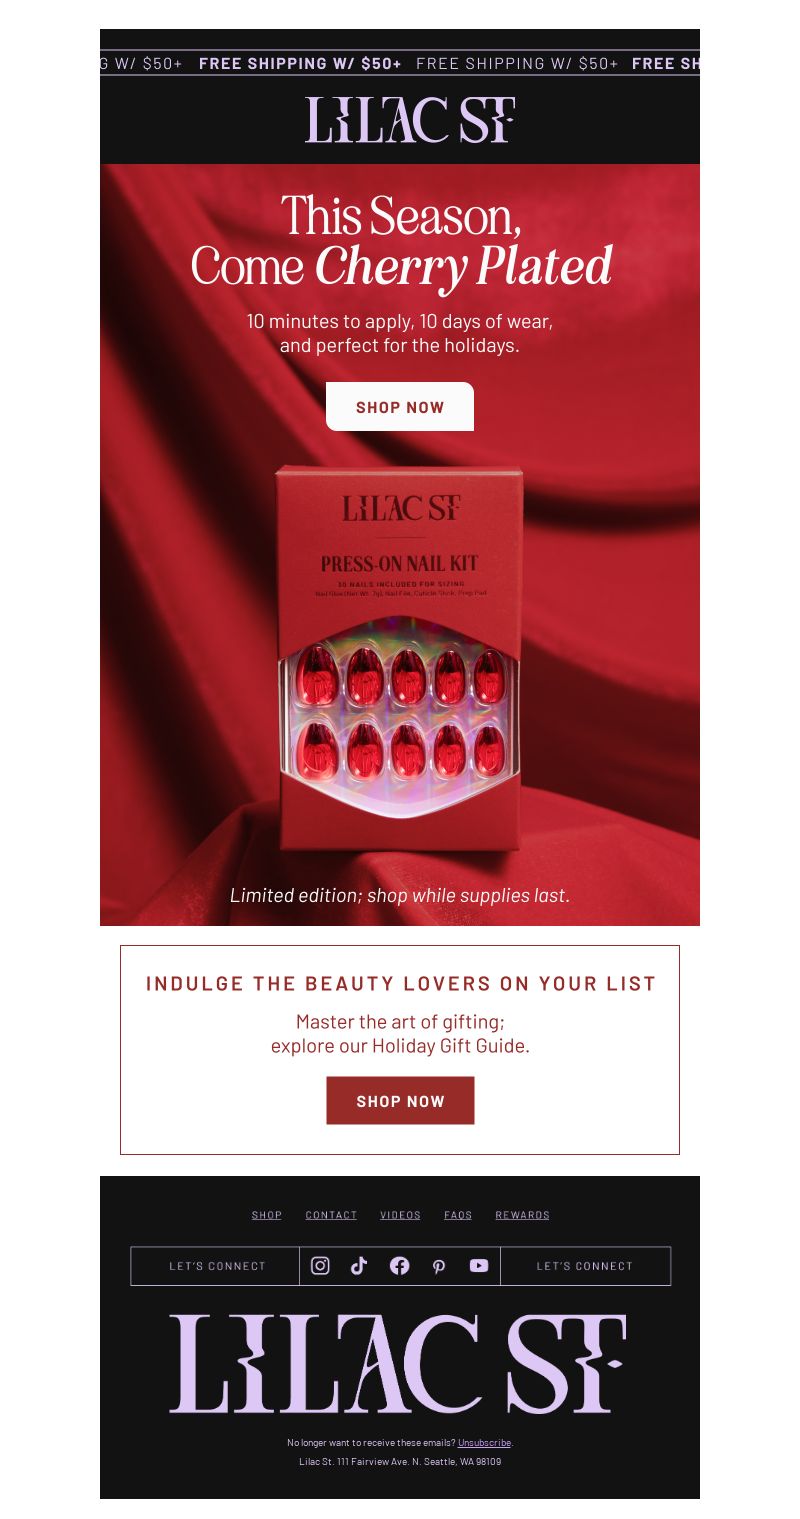This screenshot has height=1519, width=800.
Task: Open the Contact footer link
Action: (331, 1215)
